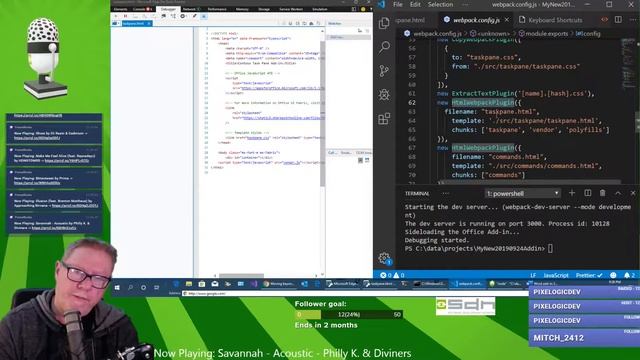Switch to the Performance tab in DevTools
This screenshot has width=640, height=360.
pyautogui.click(x=217, y=9)
